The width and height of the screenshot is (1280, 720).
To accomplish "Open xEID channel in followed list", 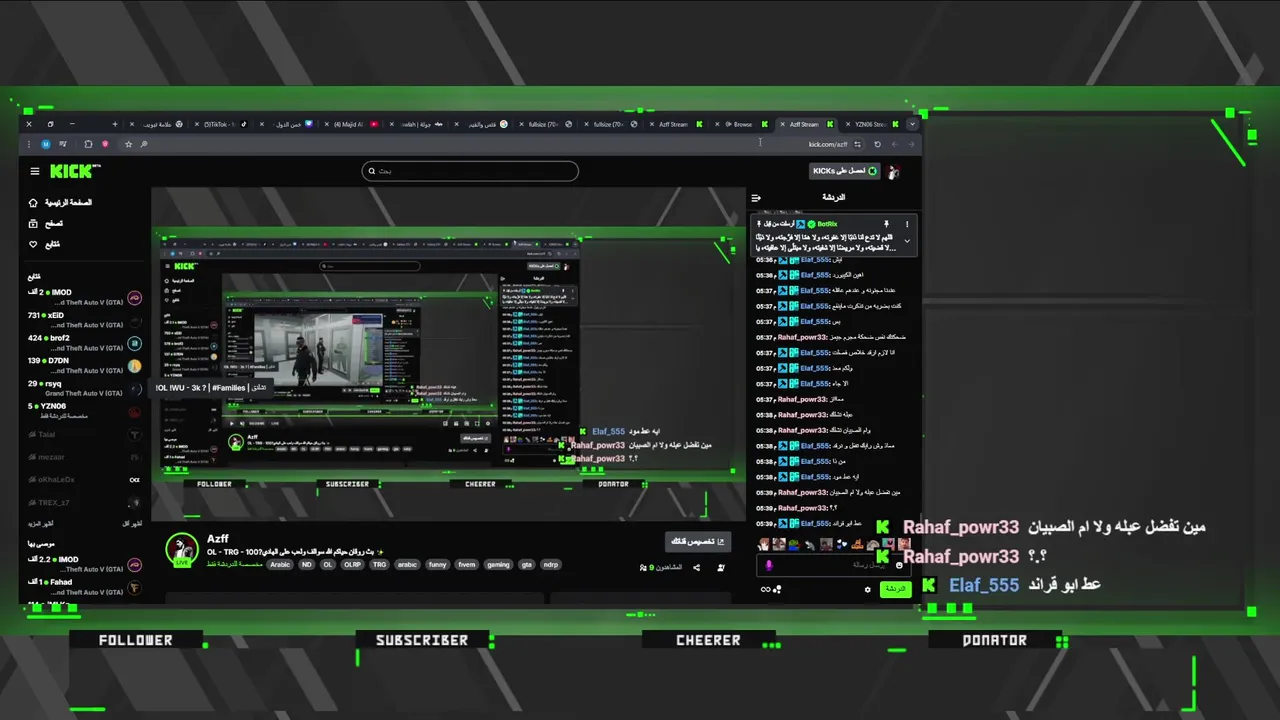I will [85, 319].
